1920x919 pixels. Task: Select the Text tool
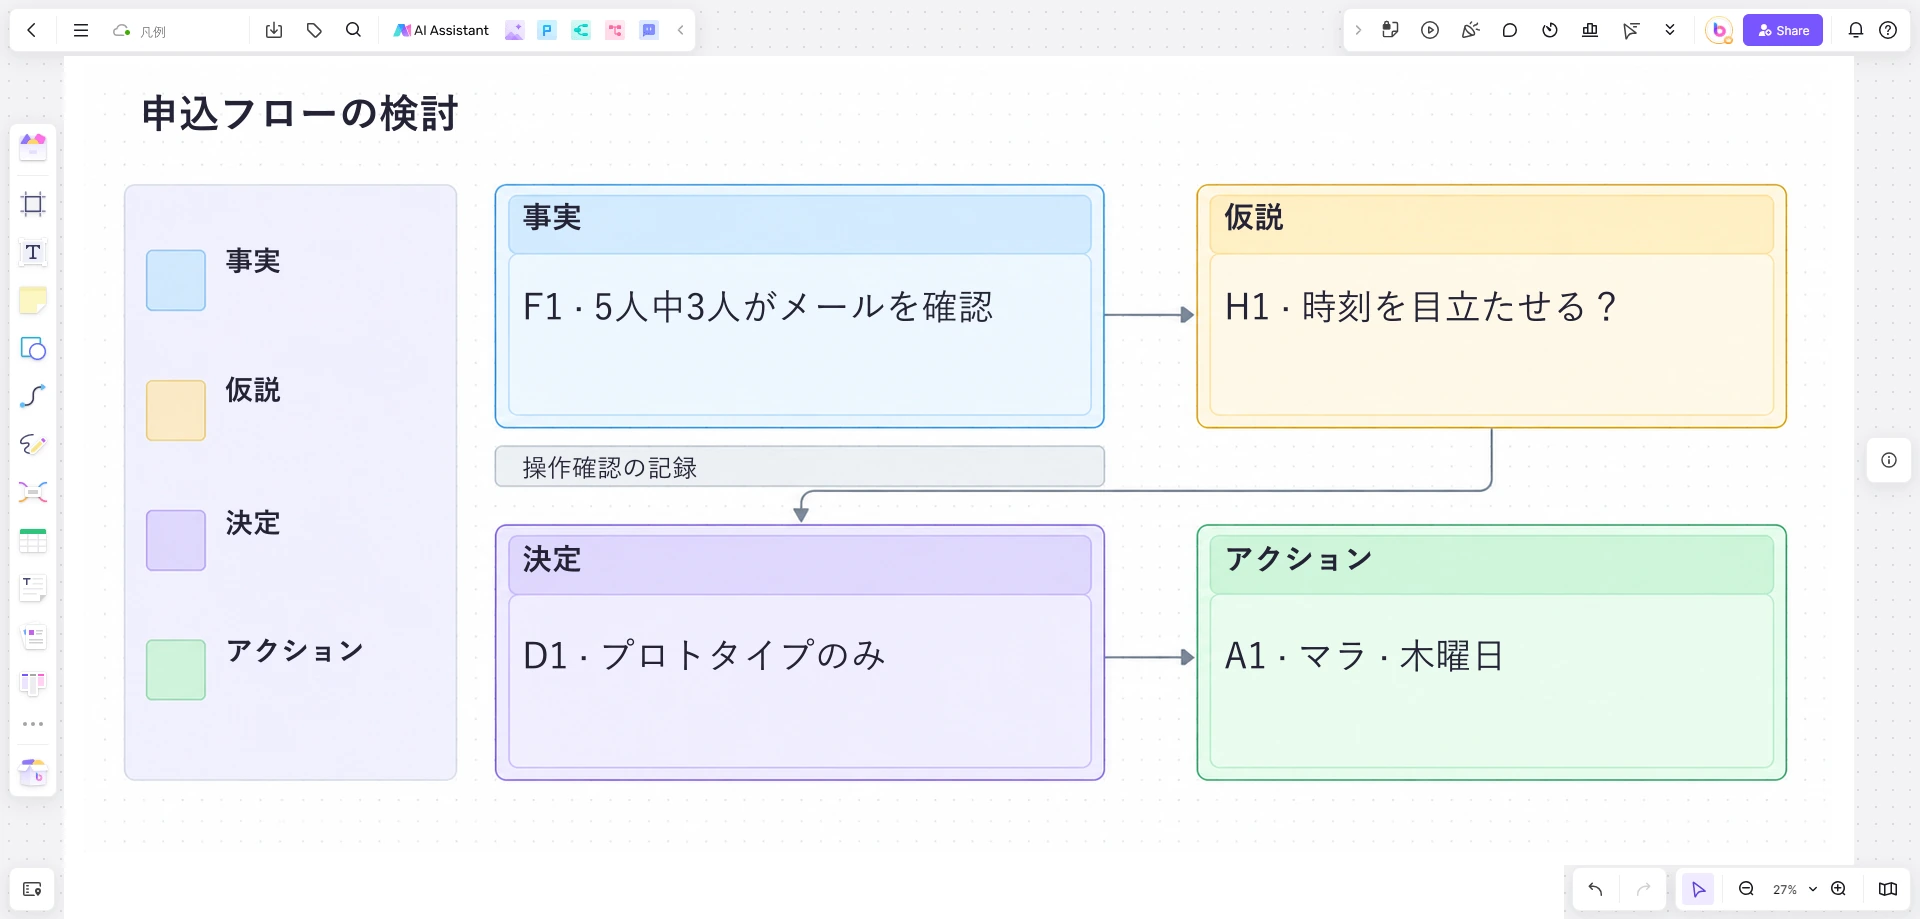33,252
